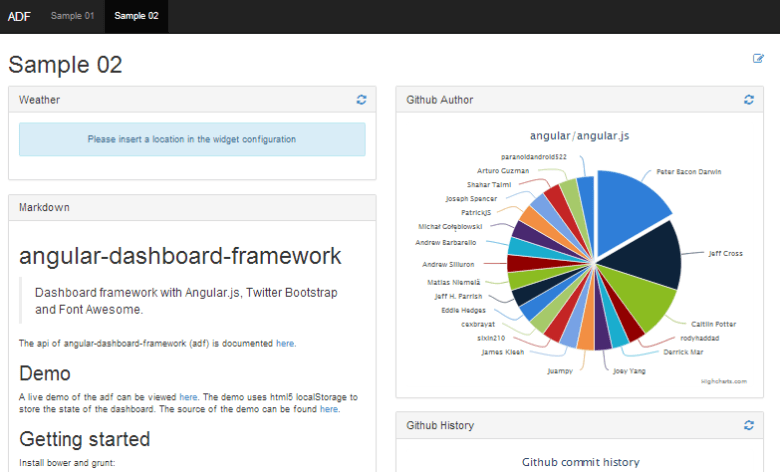Click the James Kleeh chart label
The height and width of the screenshot is (472, 780).
click(502, 352)
